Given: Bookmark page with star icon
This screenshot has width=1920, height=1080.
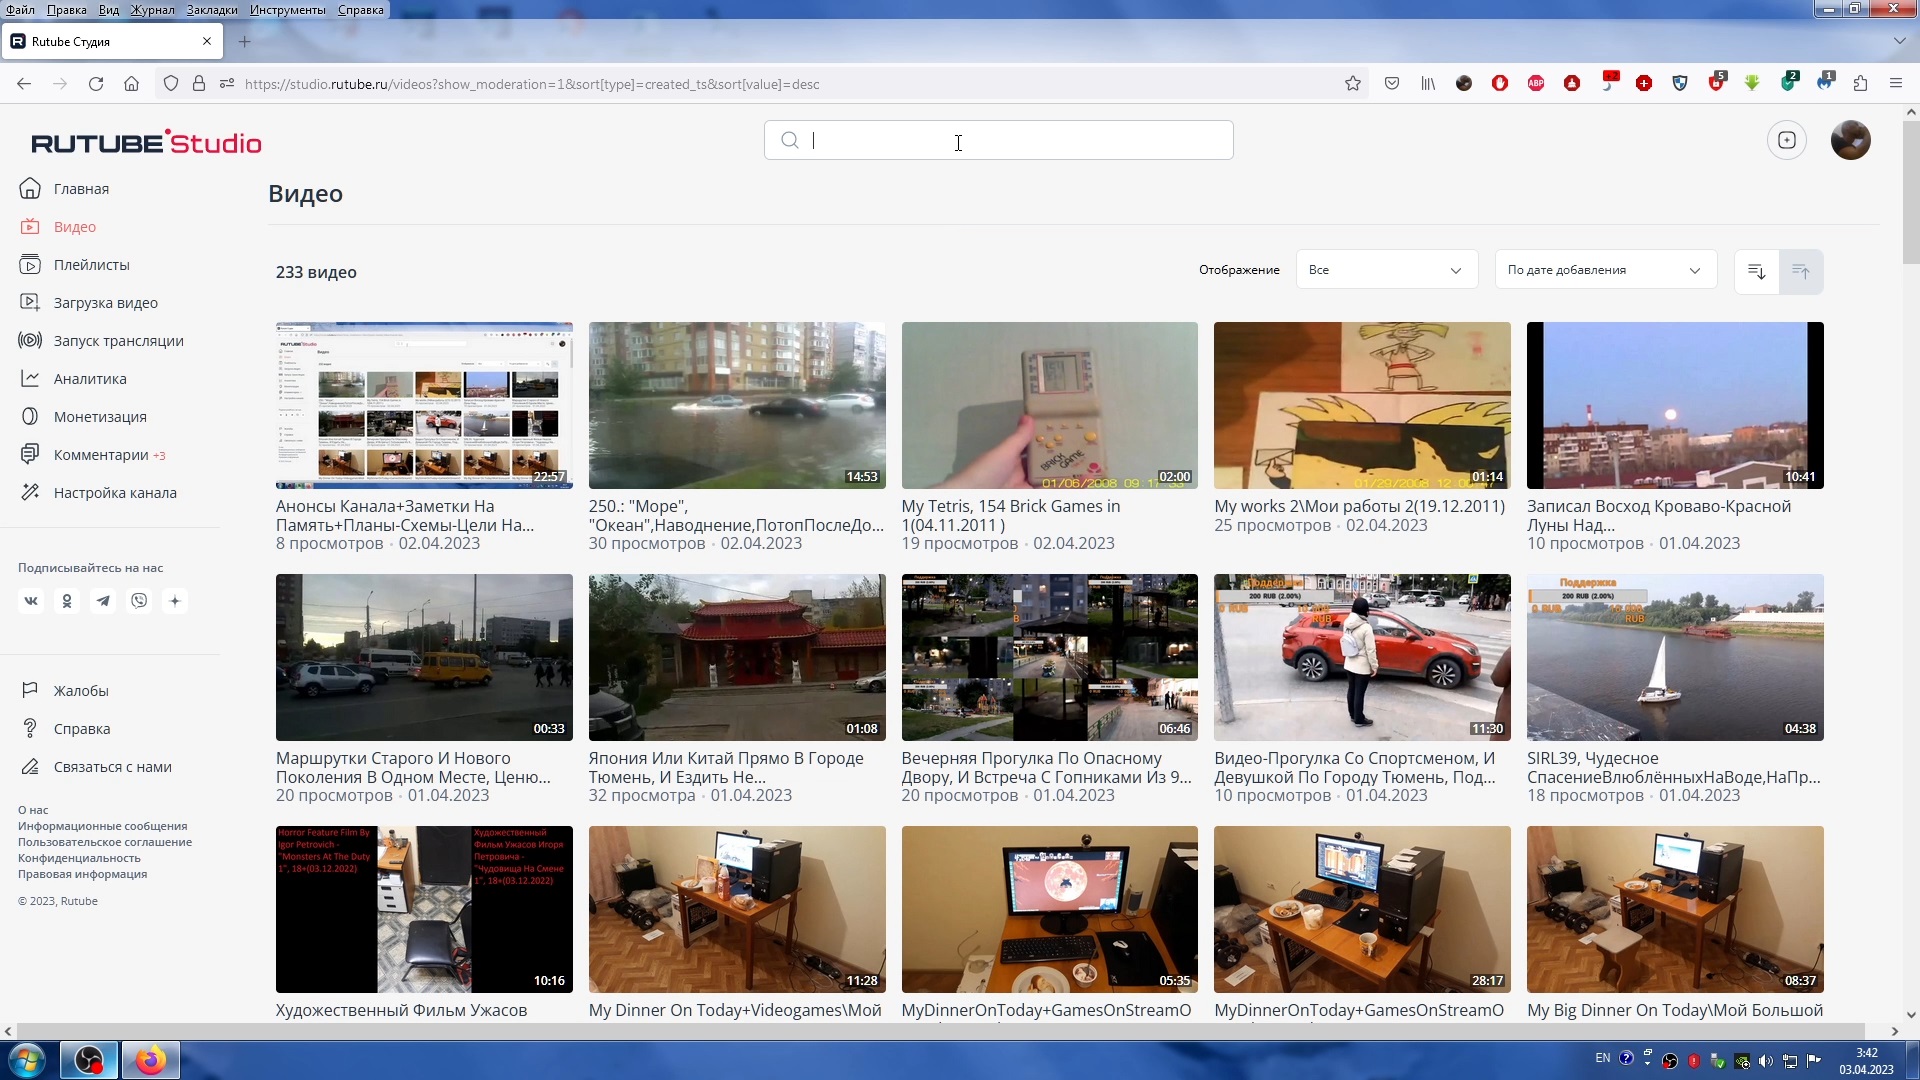Looking at the screenshot, I should 1352,84.
